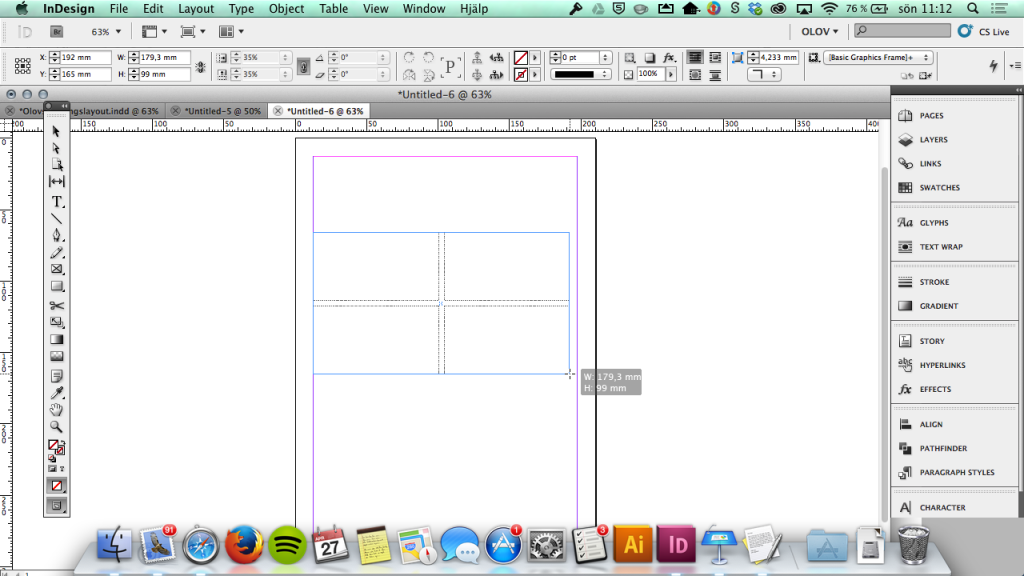
Task: Toggle constrain proportions for scaling chain
Action: [303, 66]
